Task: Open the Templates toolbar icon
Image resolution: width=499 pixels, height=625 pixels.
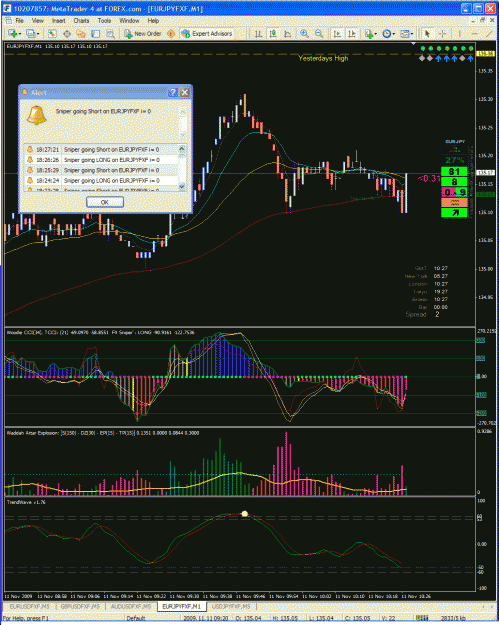Action: click(x=405, y=34)
